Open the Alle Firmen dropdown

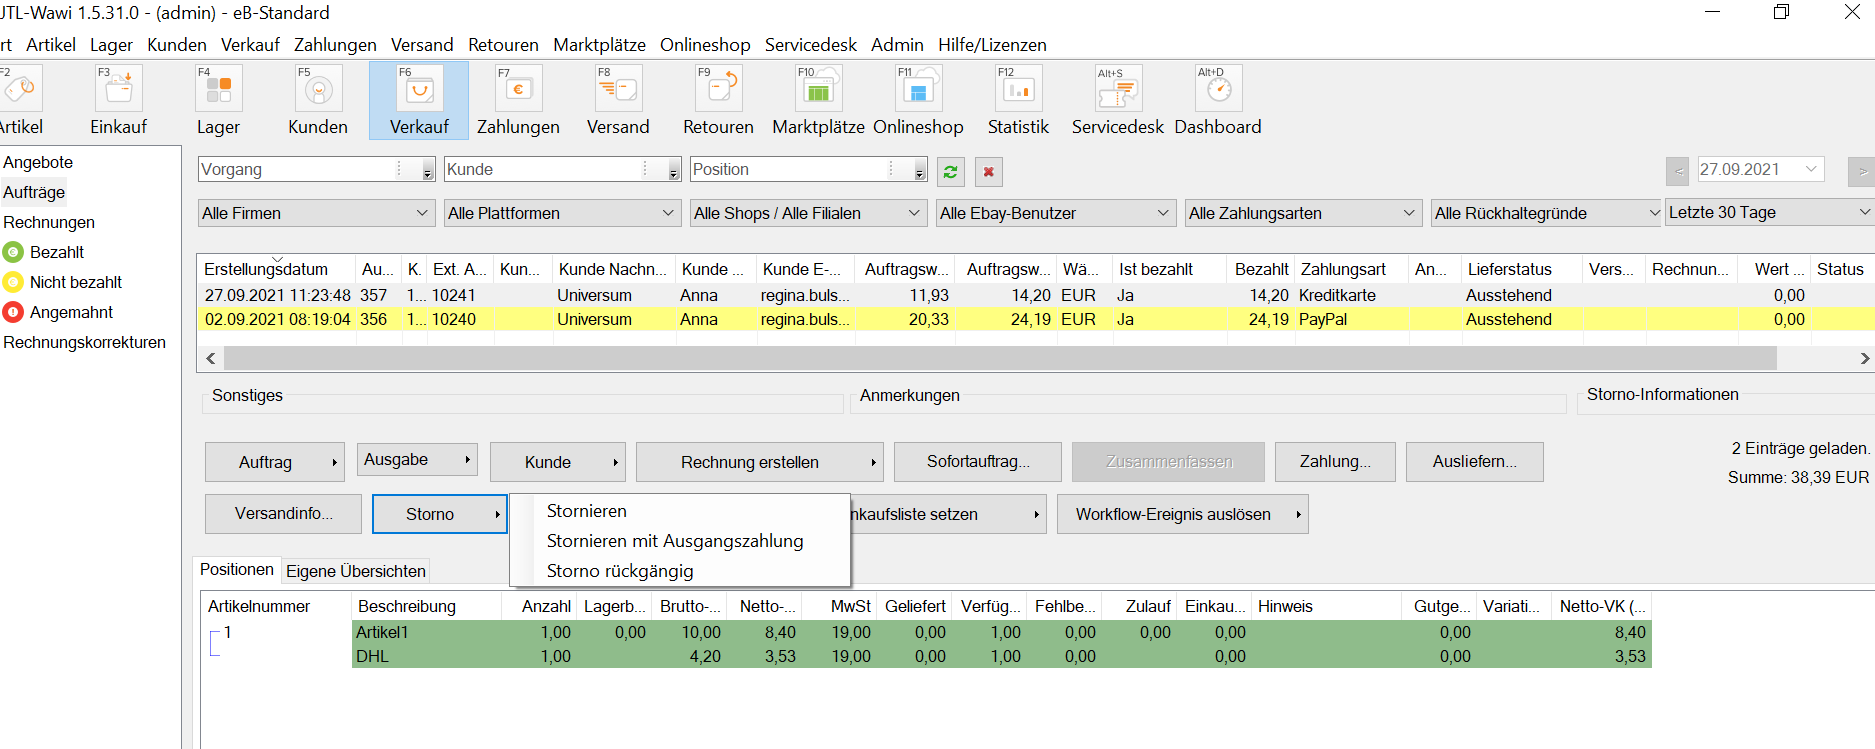[316, 213]
